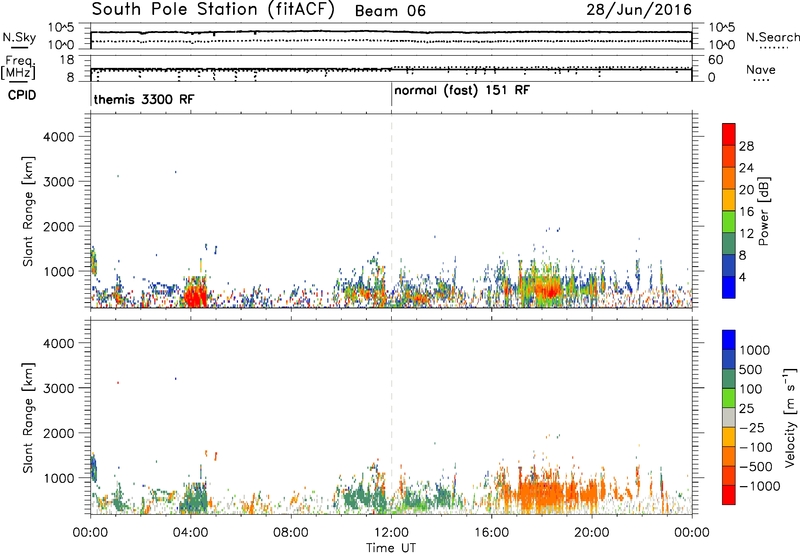Click the 'Slant Range [km]' label of the velocity panel

click(28, 418)
